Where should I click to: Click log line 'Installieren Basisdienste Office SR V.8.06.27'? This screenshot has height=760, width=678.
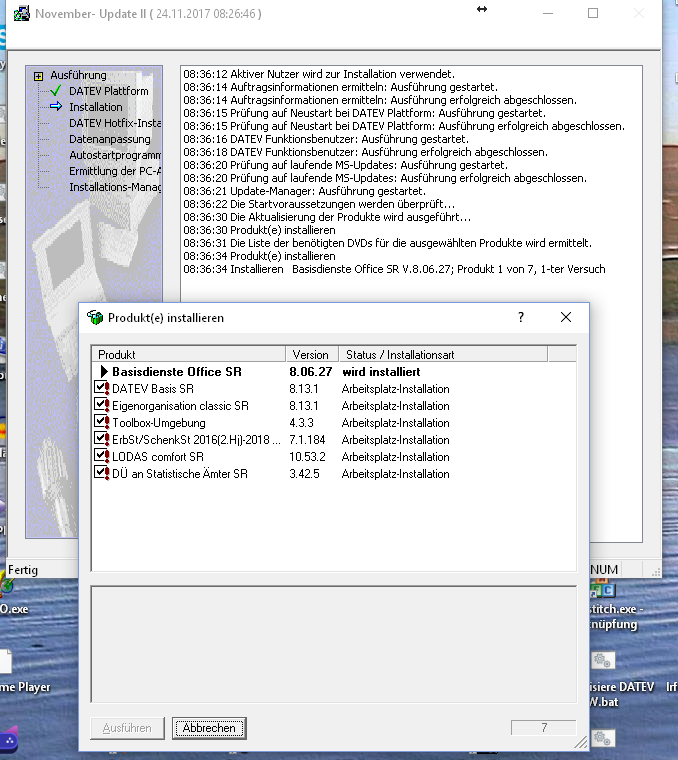[x=394, y=269]
